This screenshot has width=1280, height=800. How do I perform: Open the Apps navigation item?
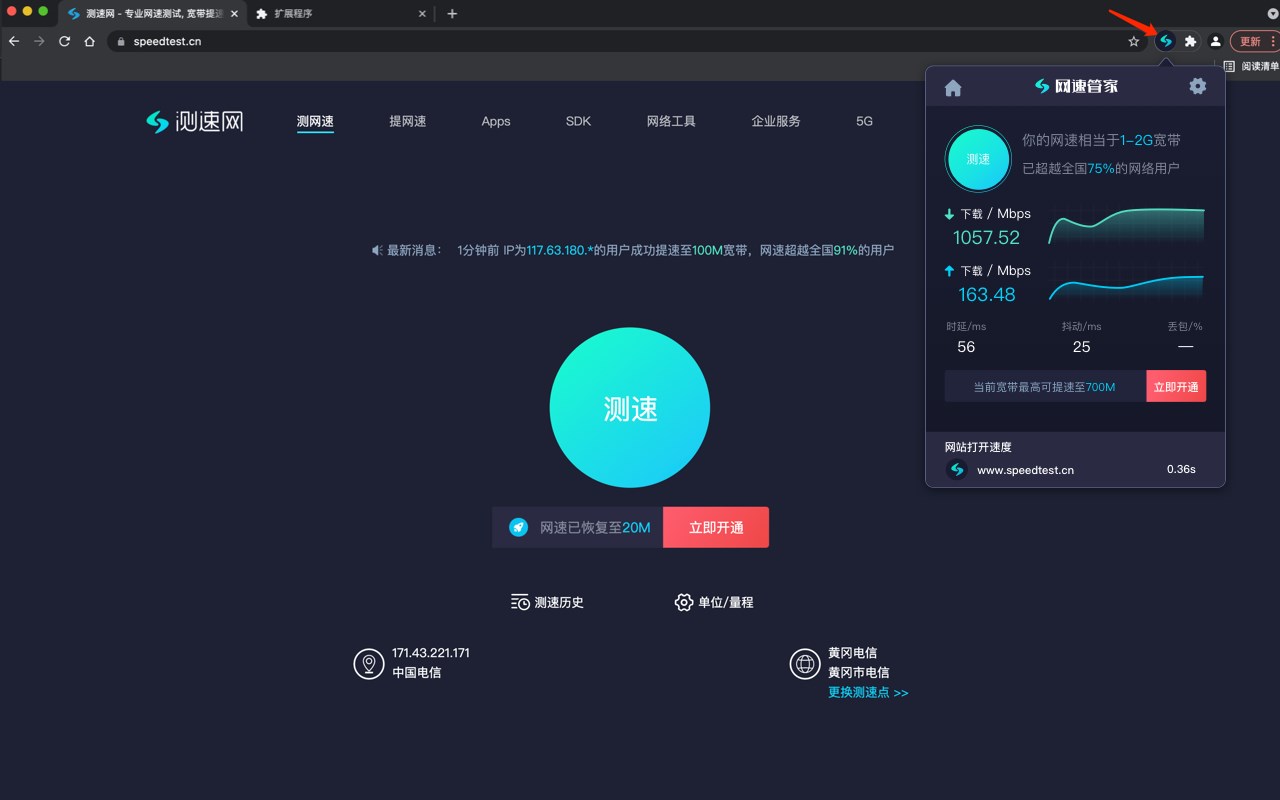496,121
